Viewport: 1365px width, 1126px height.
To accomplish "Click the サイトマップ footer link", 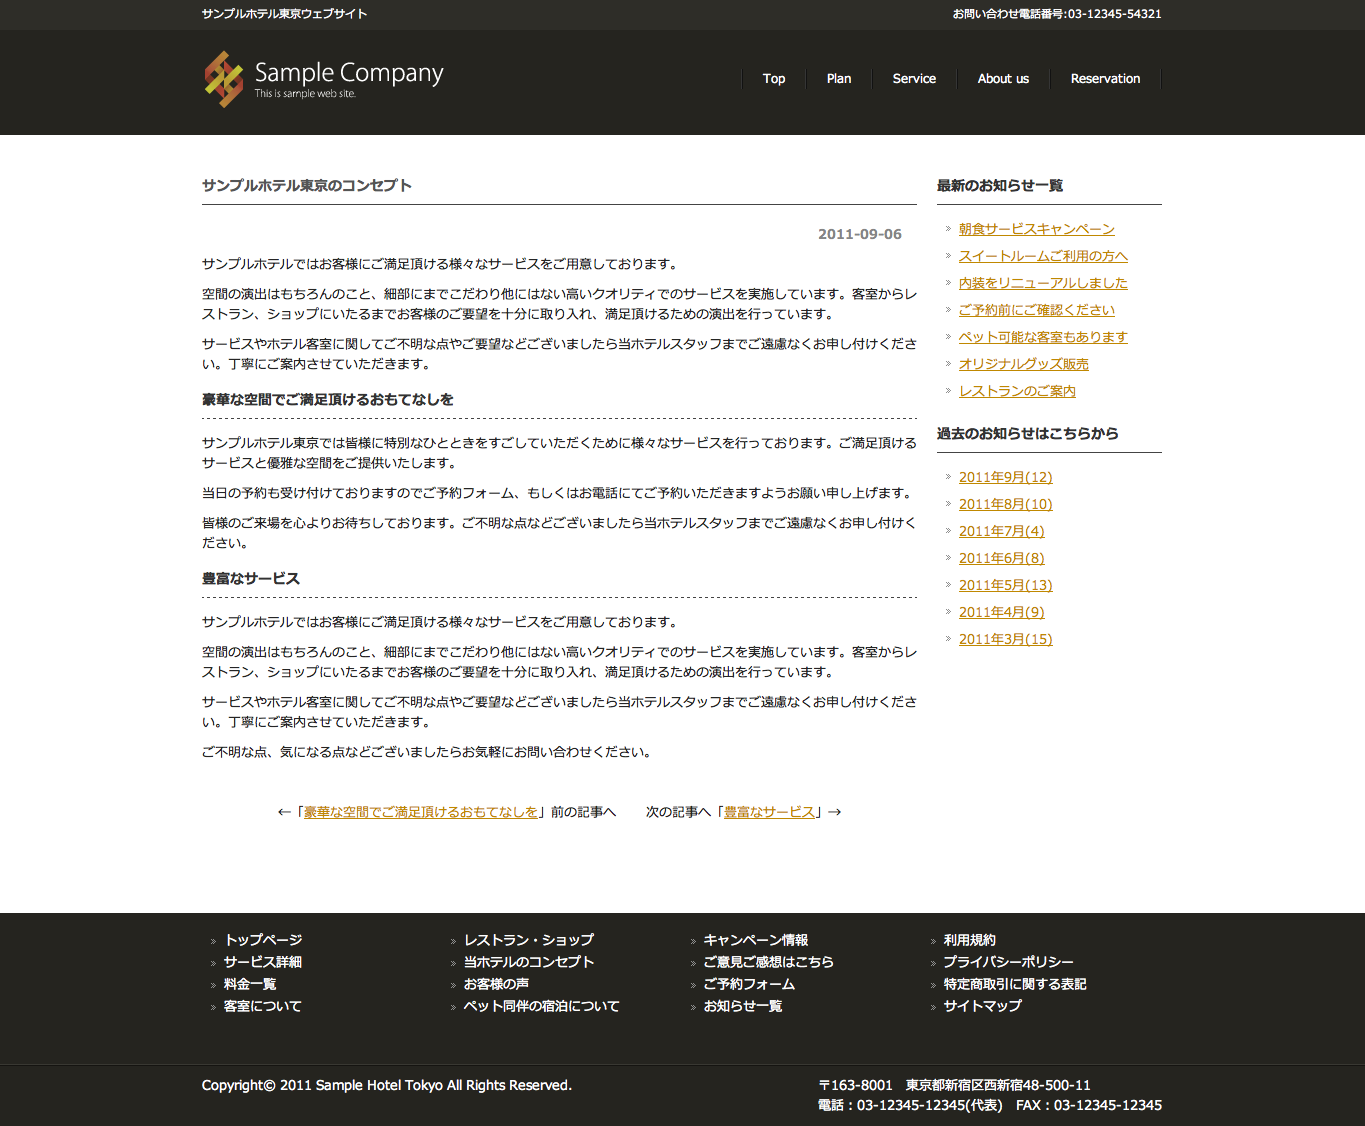I will point(982,1006).
